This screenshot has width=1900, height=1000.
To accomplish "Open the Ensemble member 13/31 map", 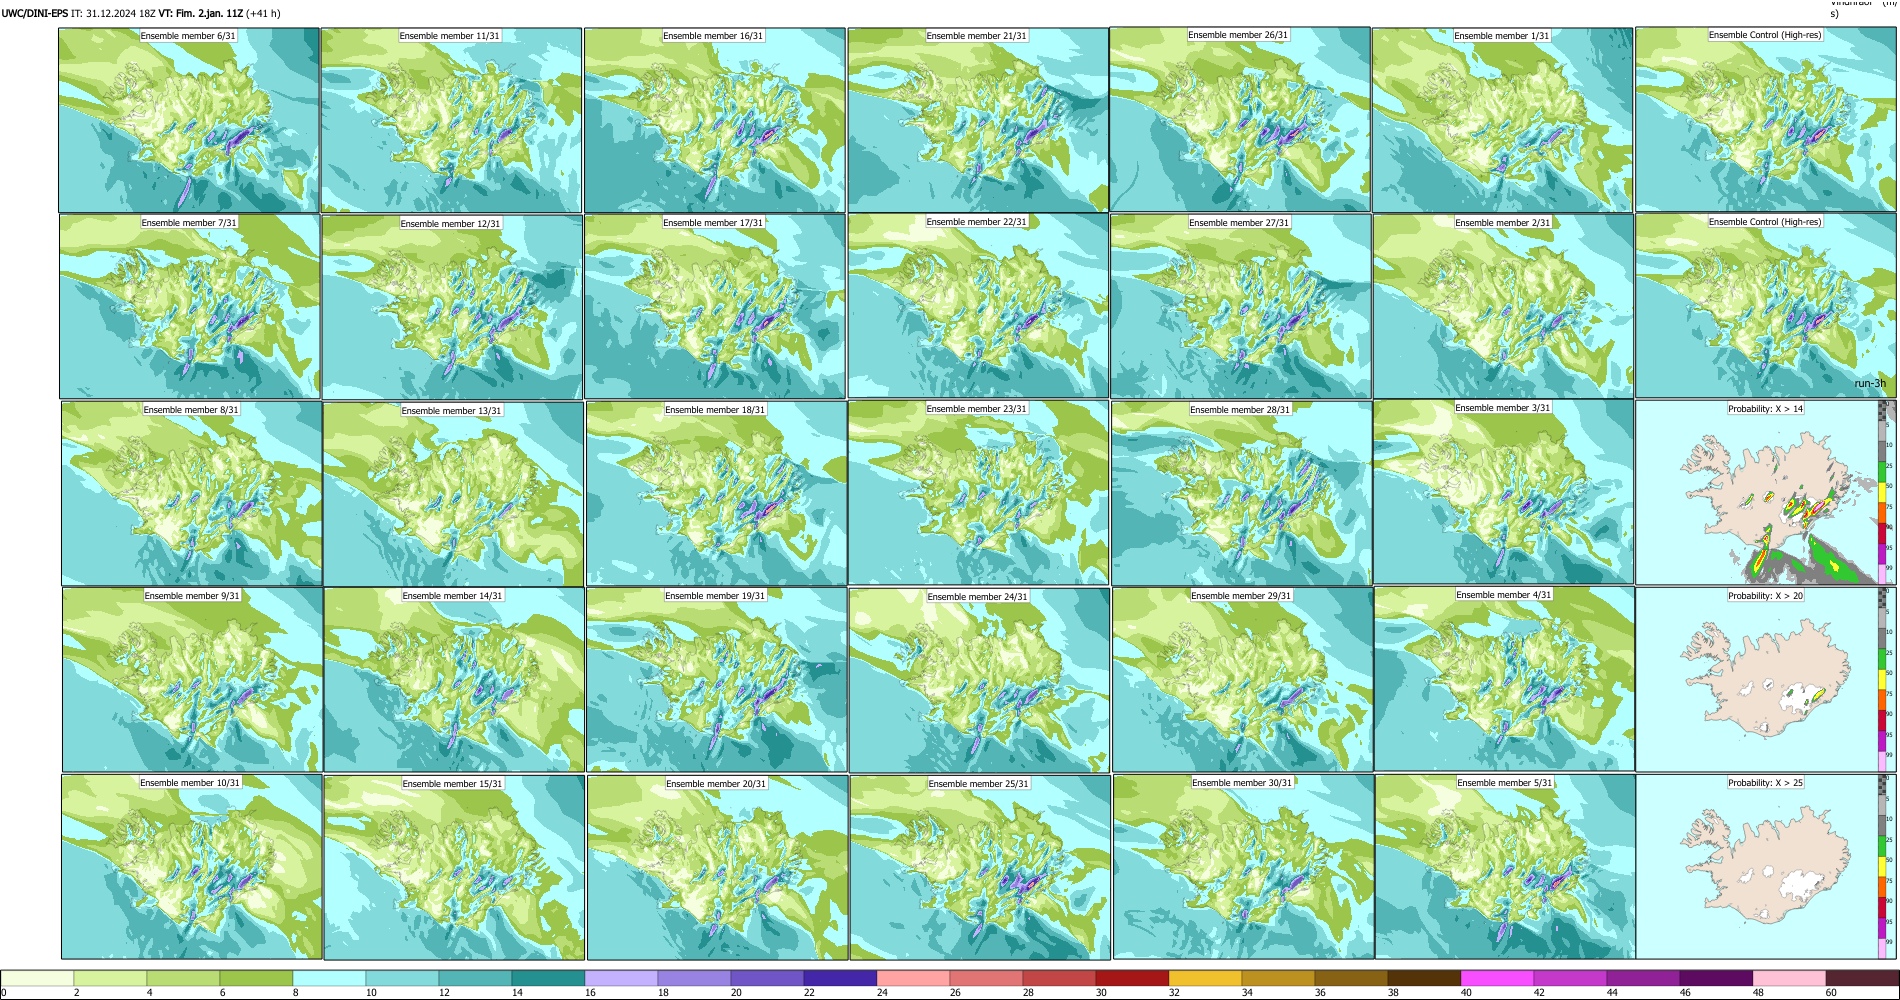I will [453, 494].
